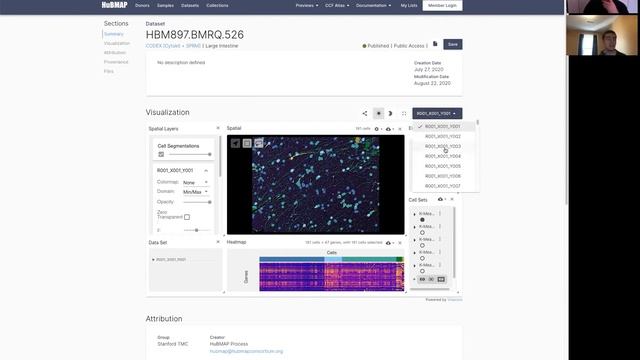Open the CODEX [Cytokit + SPRM] link
The height and width of the screenshot is (360, 640).
173,46
